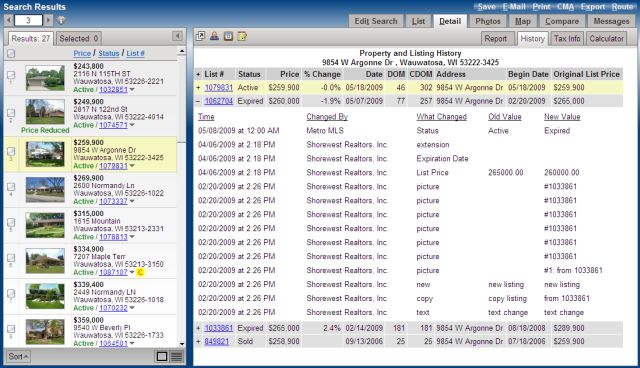
Task: Switch to the Report sub-tab
Action: (496, 39)
